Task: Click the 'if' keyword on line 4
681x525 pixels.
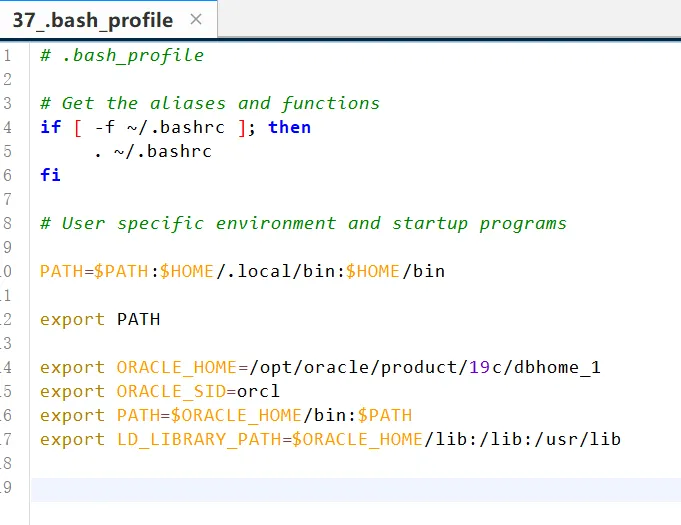Action: click(x=50, y=127)
